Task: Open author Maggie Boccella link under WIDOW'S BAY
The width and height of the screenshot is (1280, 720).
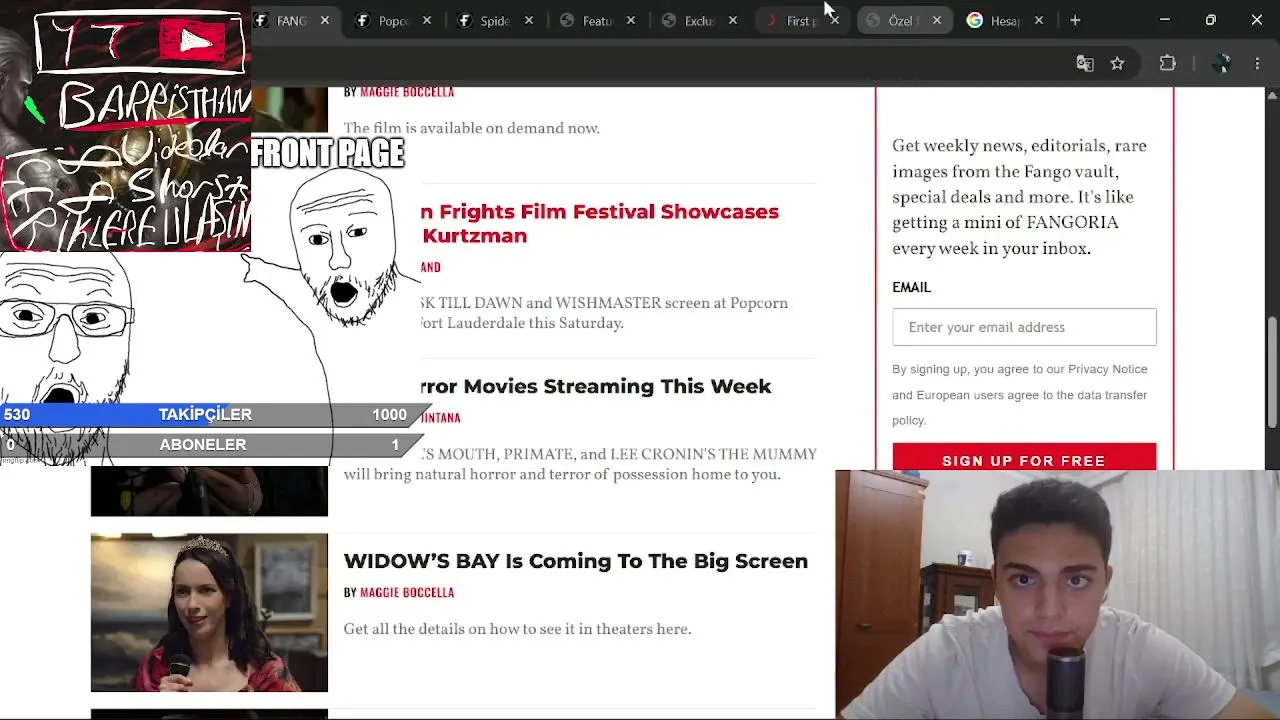Action: 407,592
